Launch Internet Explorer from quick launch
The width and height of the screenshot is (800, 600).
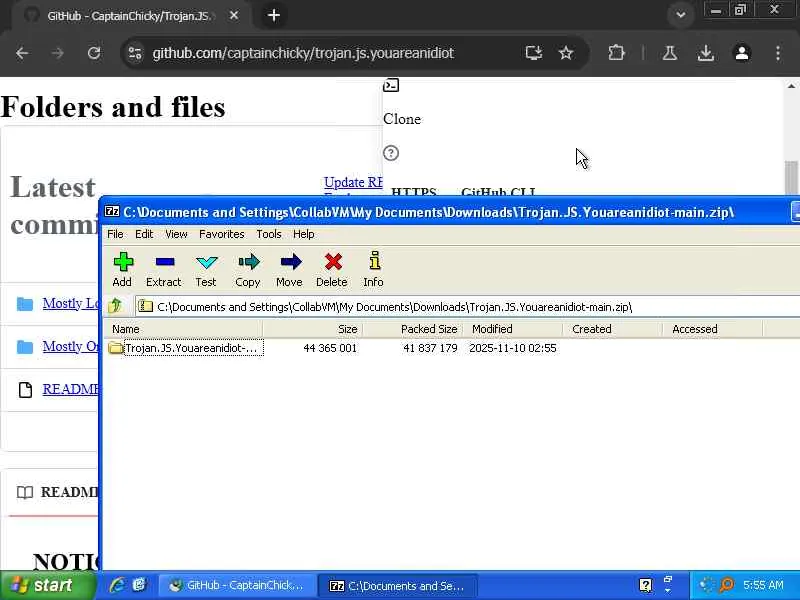coord(117,585)
